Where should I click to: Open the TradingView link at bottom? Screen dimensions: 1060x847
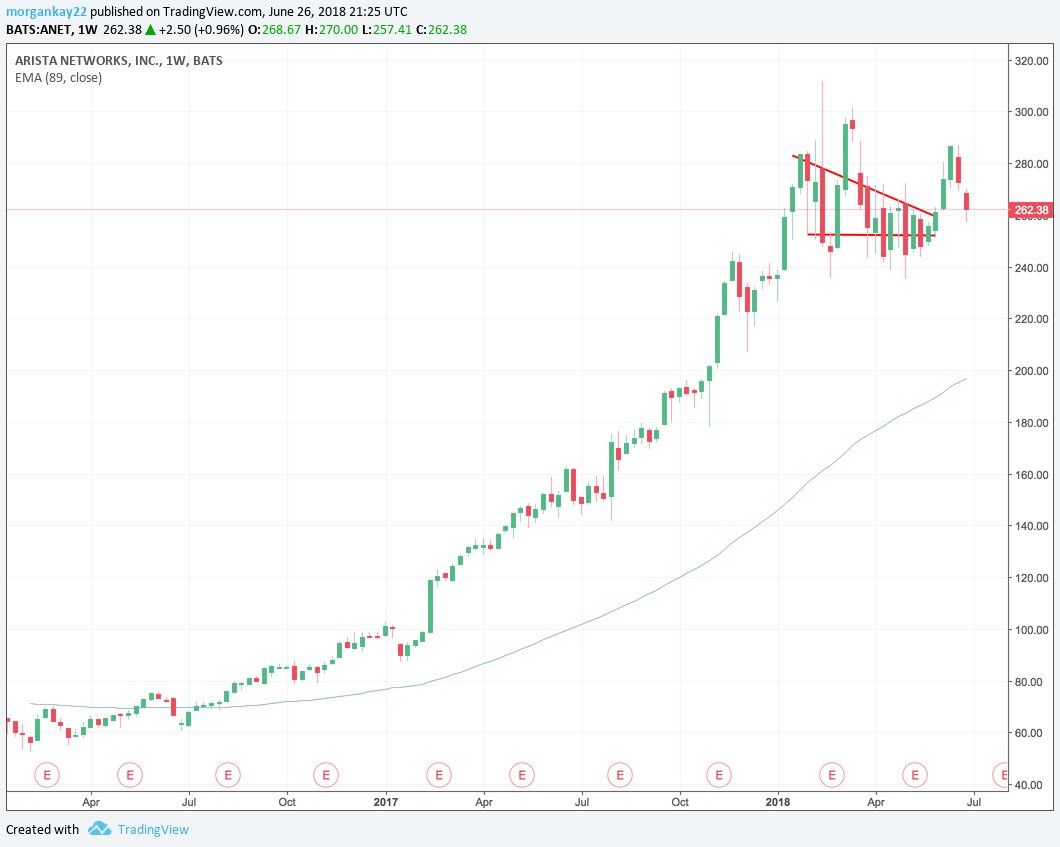click(x=153, y=829)
